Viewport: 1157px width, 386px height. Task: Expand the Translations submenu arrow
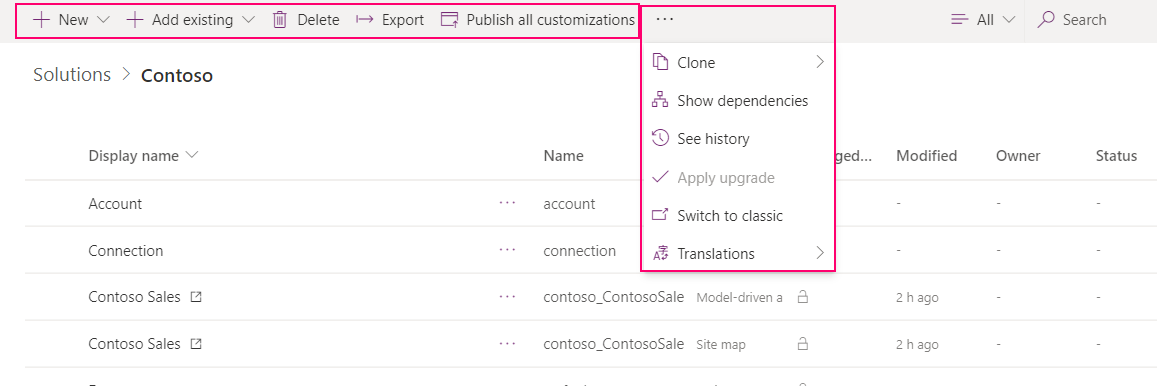[x=819, y=252]
